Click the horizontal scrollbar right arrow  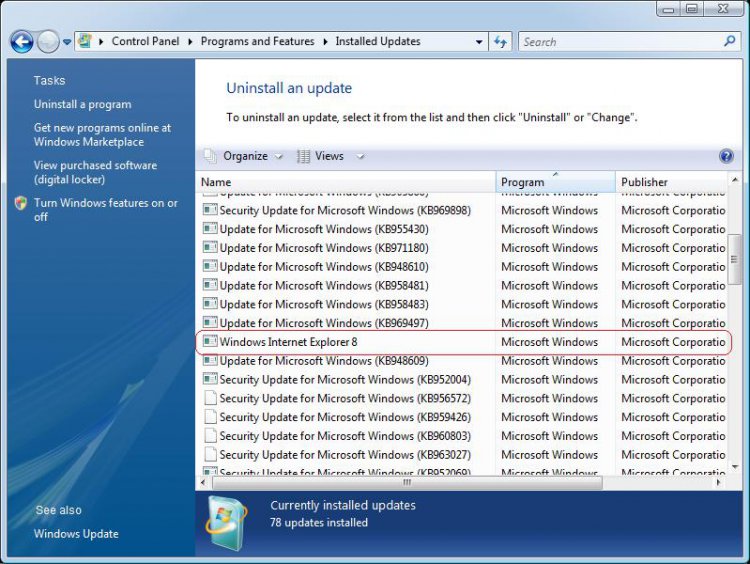point(718,483)
